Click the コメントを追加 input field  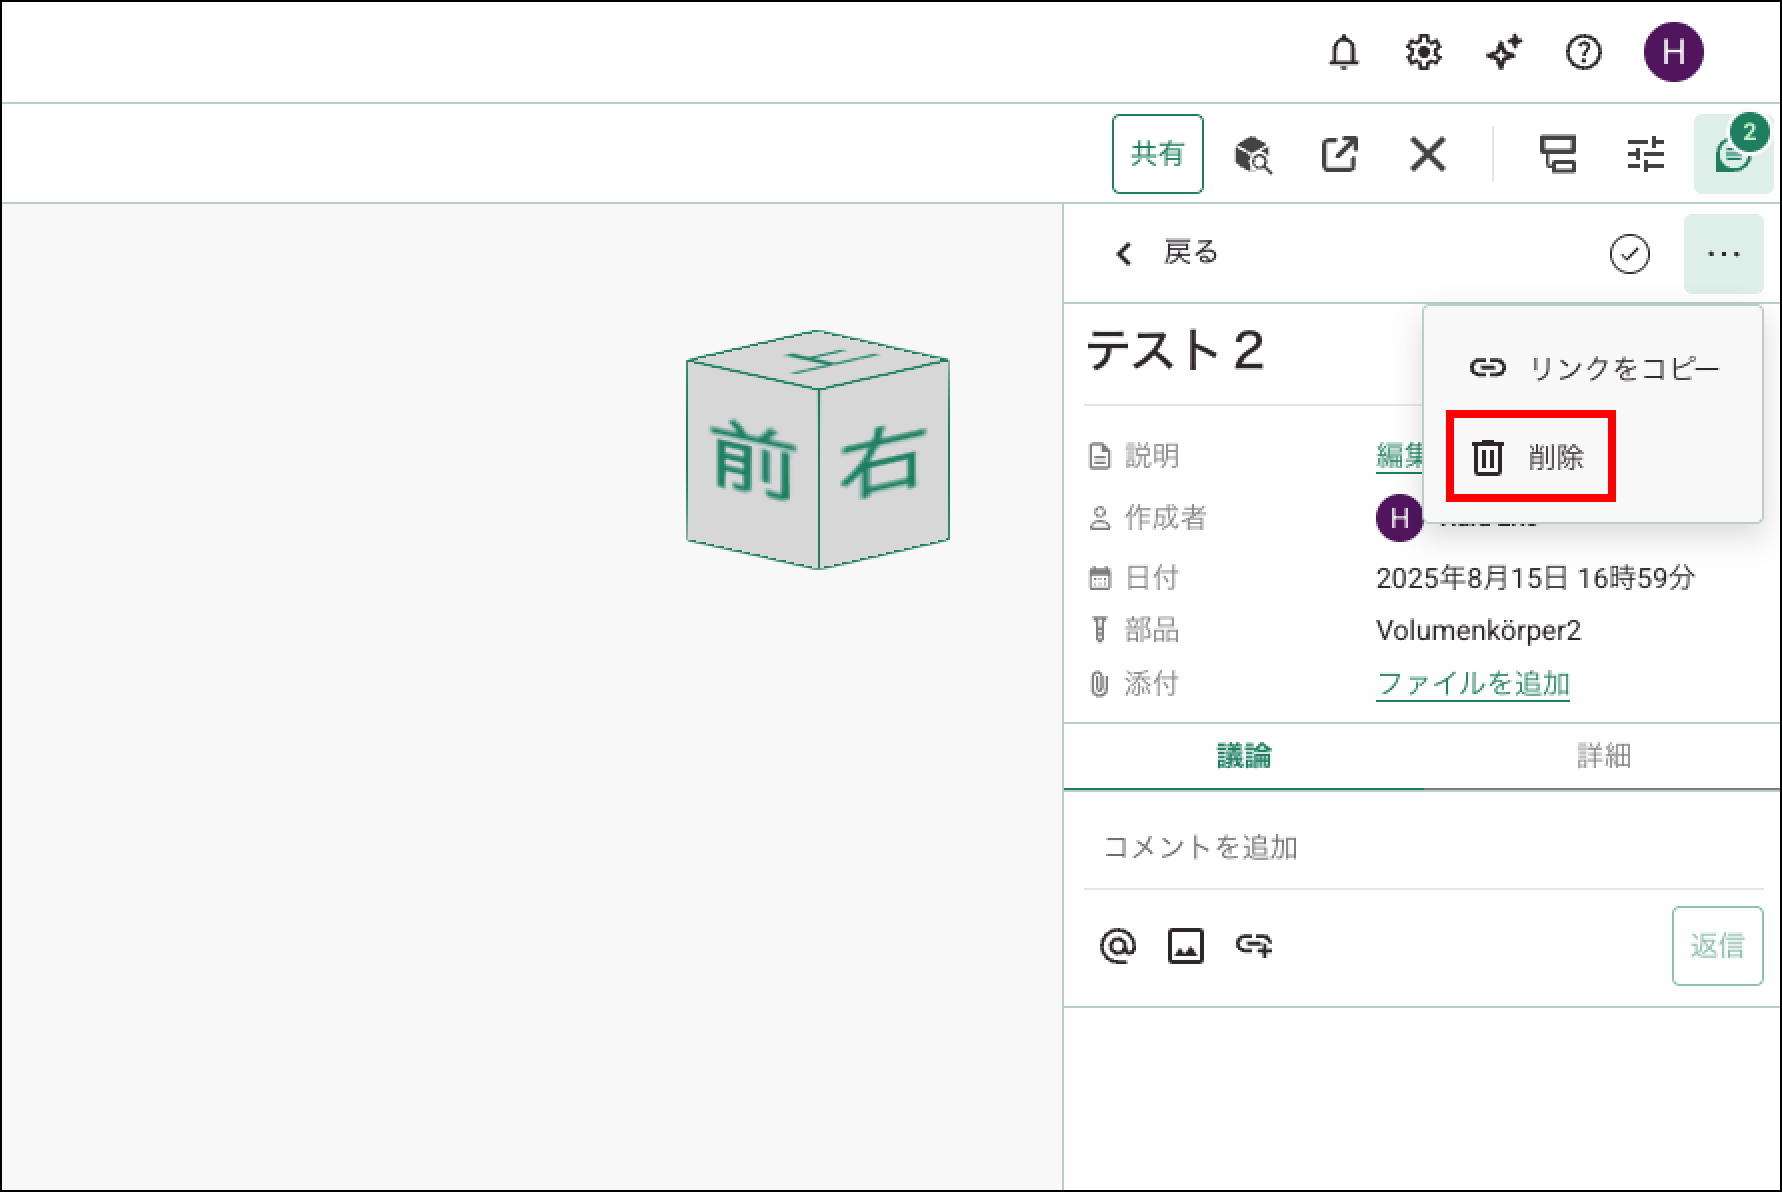1422,848
